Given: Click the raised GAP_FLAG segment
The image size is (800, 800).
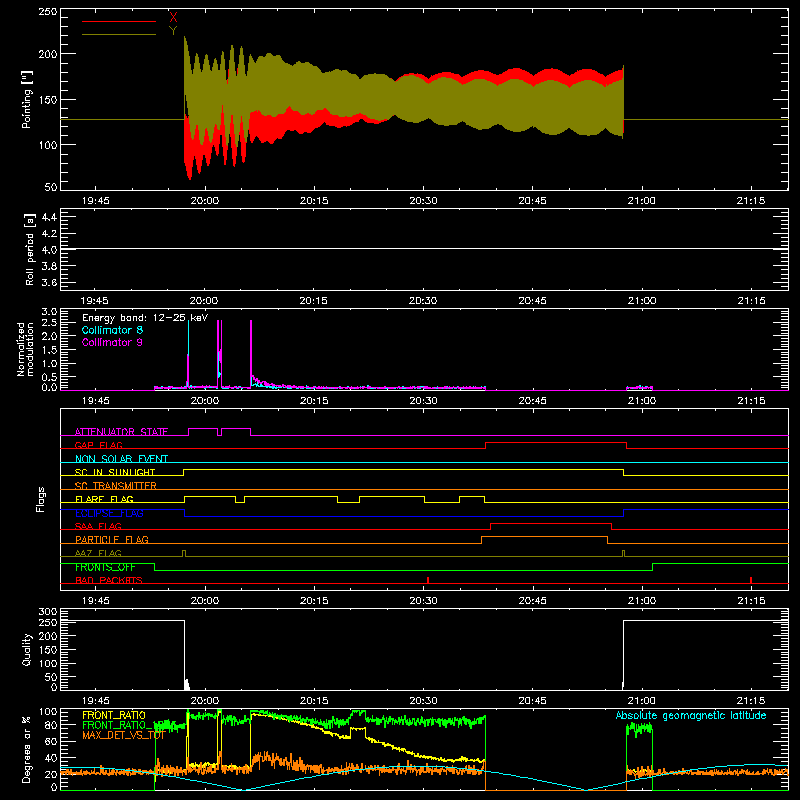Looking at the screenshot, I should (556, 443).
